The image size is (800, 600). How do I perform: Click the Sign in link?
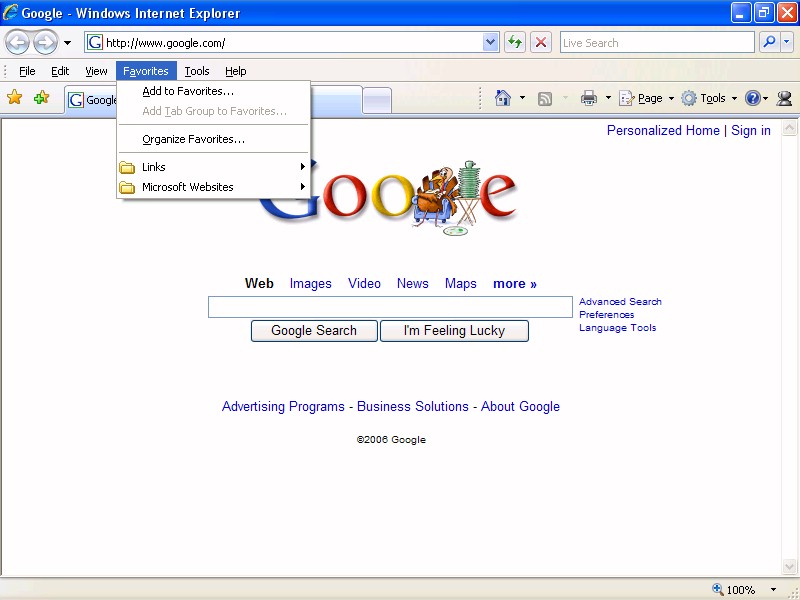751,131
